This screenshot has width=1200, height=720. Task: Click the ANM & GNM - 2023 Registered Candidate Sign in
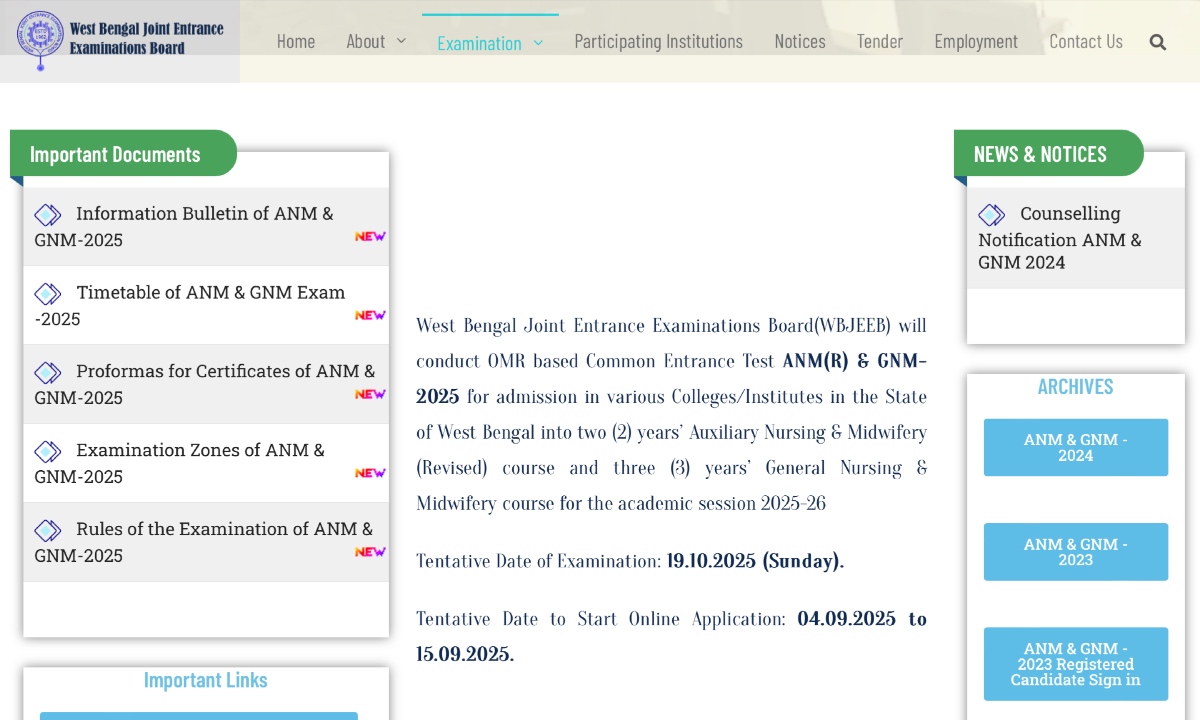coord(1075,663)
